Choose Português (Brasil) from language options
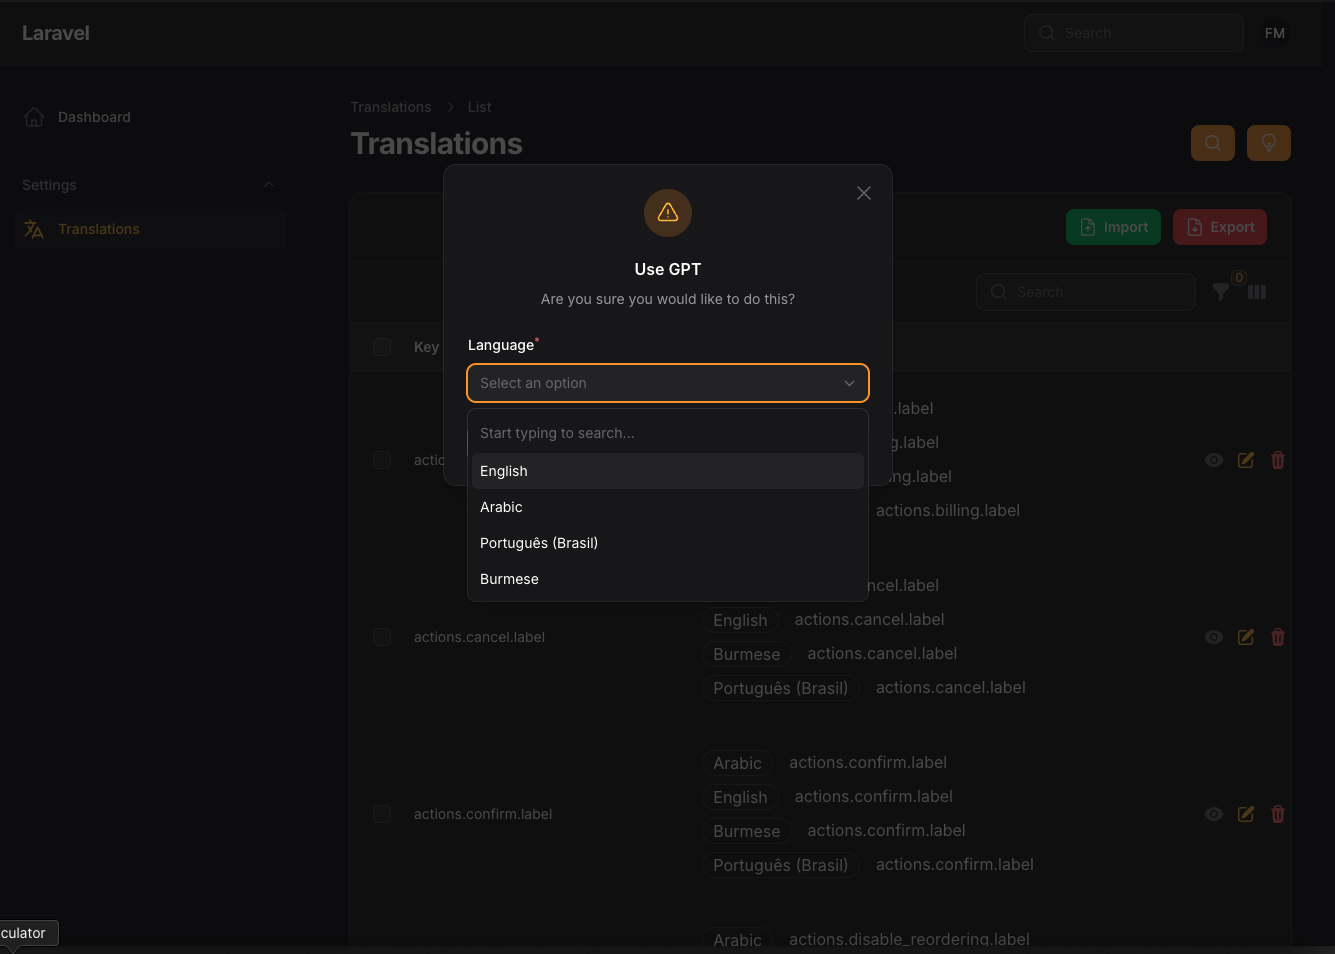 [668, 543]
